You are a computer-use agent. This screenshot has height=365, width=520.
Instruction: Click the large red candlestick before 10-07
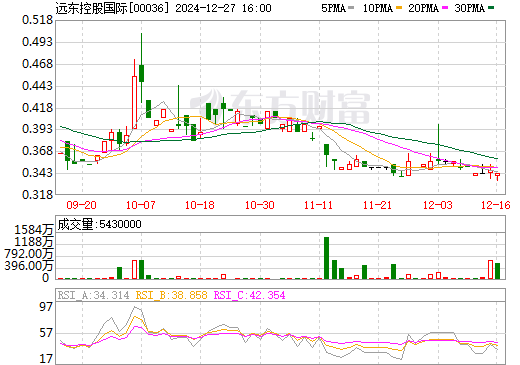tap(134, 102)
